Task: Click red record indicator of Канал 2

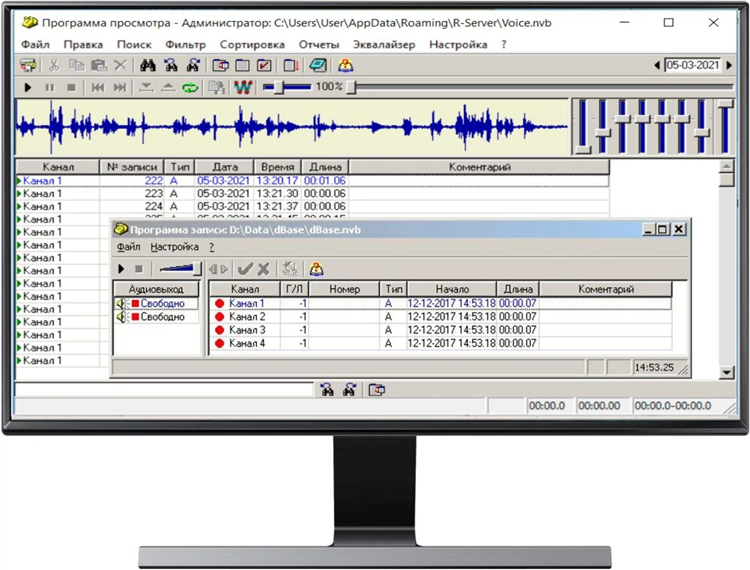Action: [220, 317]
